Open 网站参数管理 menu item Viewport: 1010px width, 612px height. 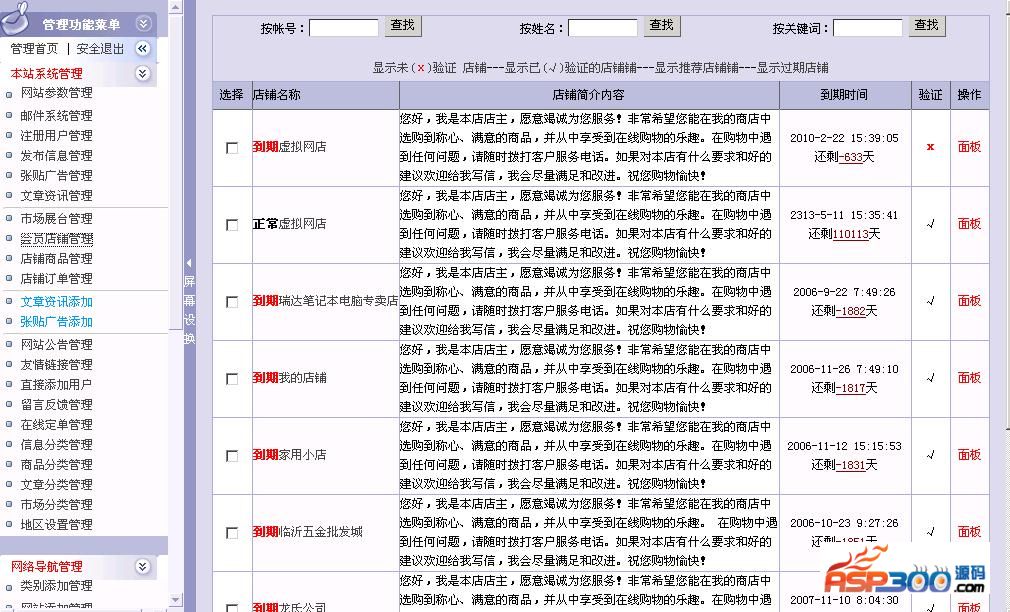tap(56, 93)
